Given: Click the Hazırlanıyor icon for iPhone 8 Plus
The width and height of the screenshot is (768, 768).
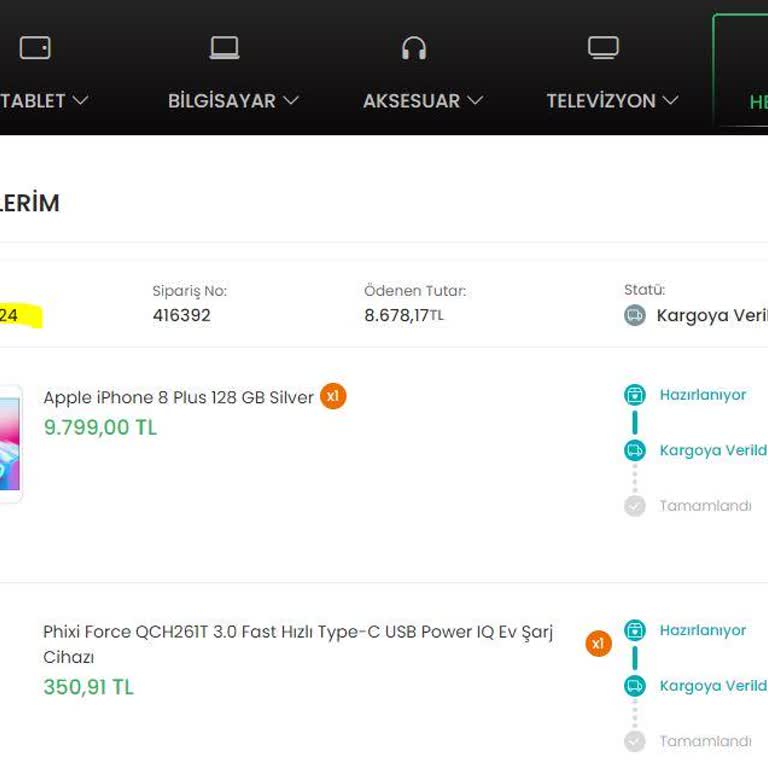Looking at the screenshot, I should click(635, 395).
